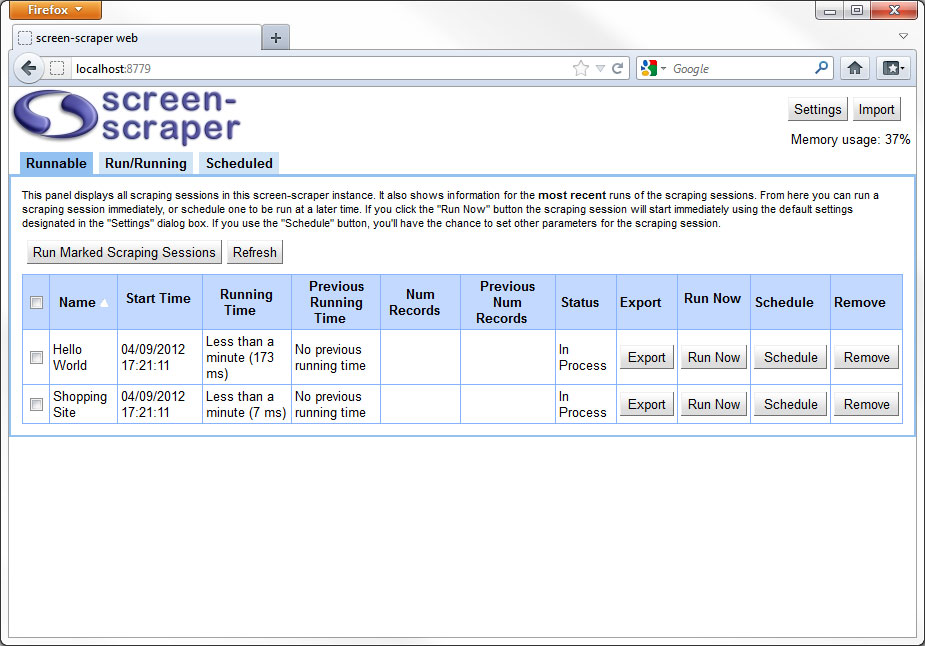Bookmark this page with the star icon
Viewport: 925px width, 646px height.
coord(580,68)
